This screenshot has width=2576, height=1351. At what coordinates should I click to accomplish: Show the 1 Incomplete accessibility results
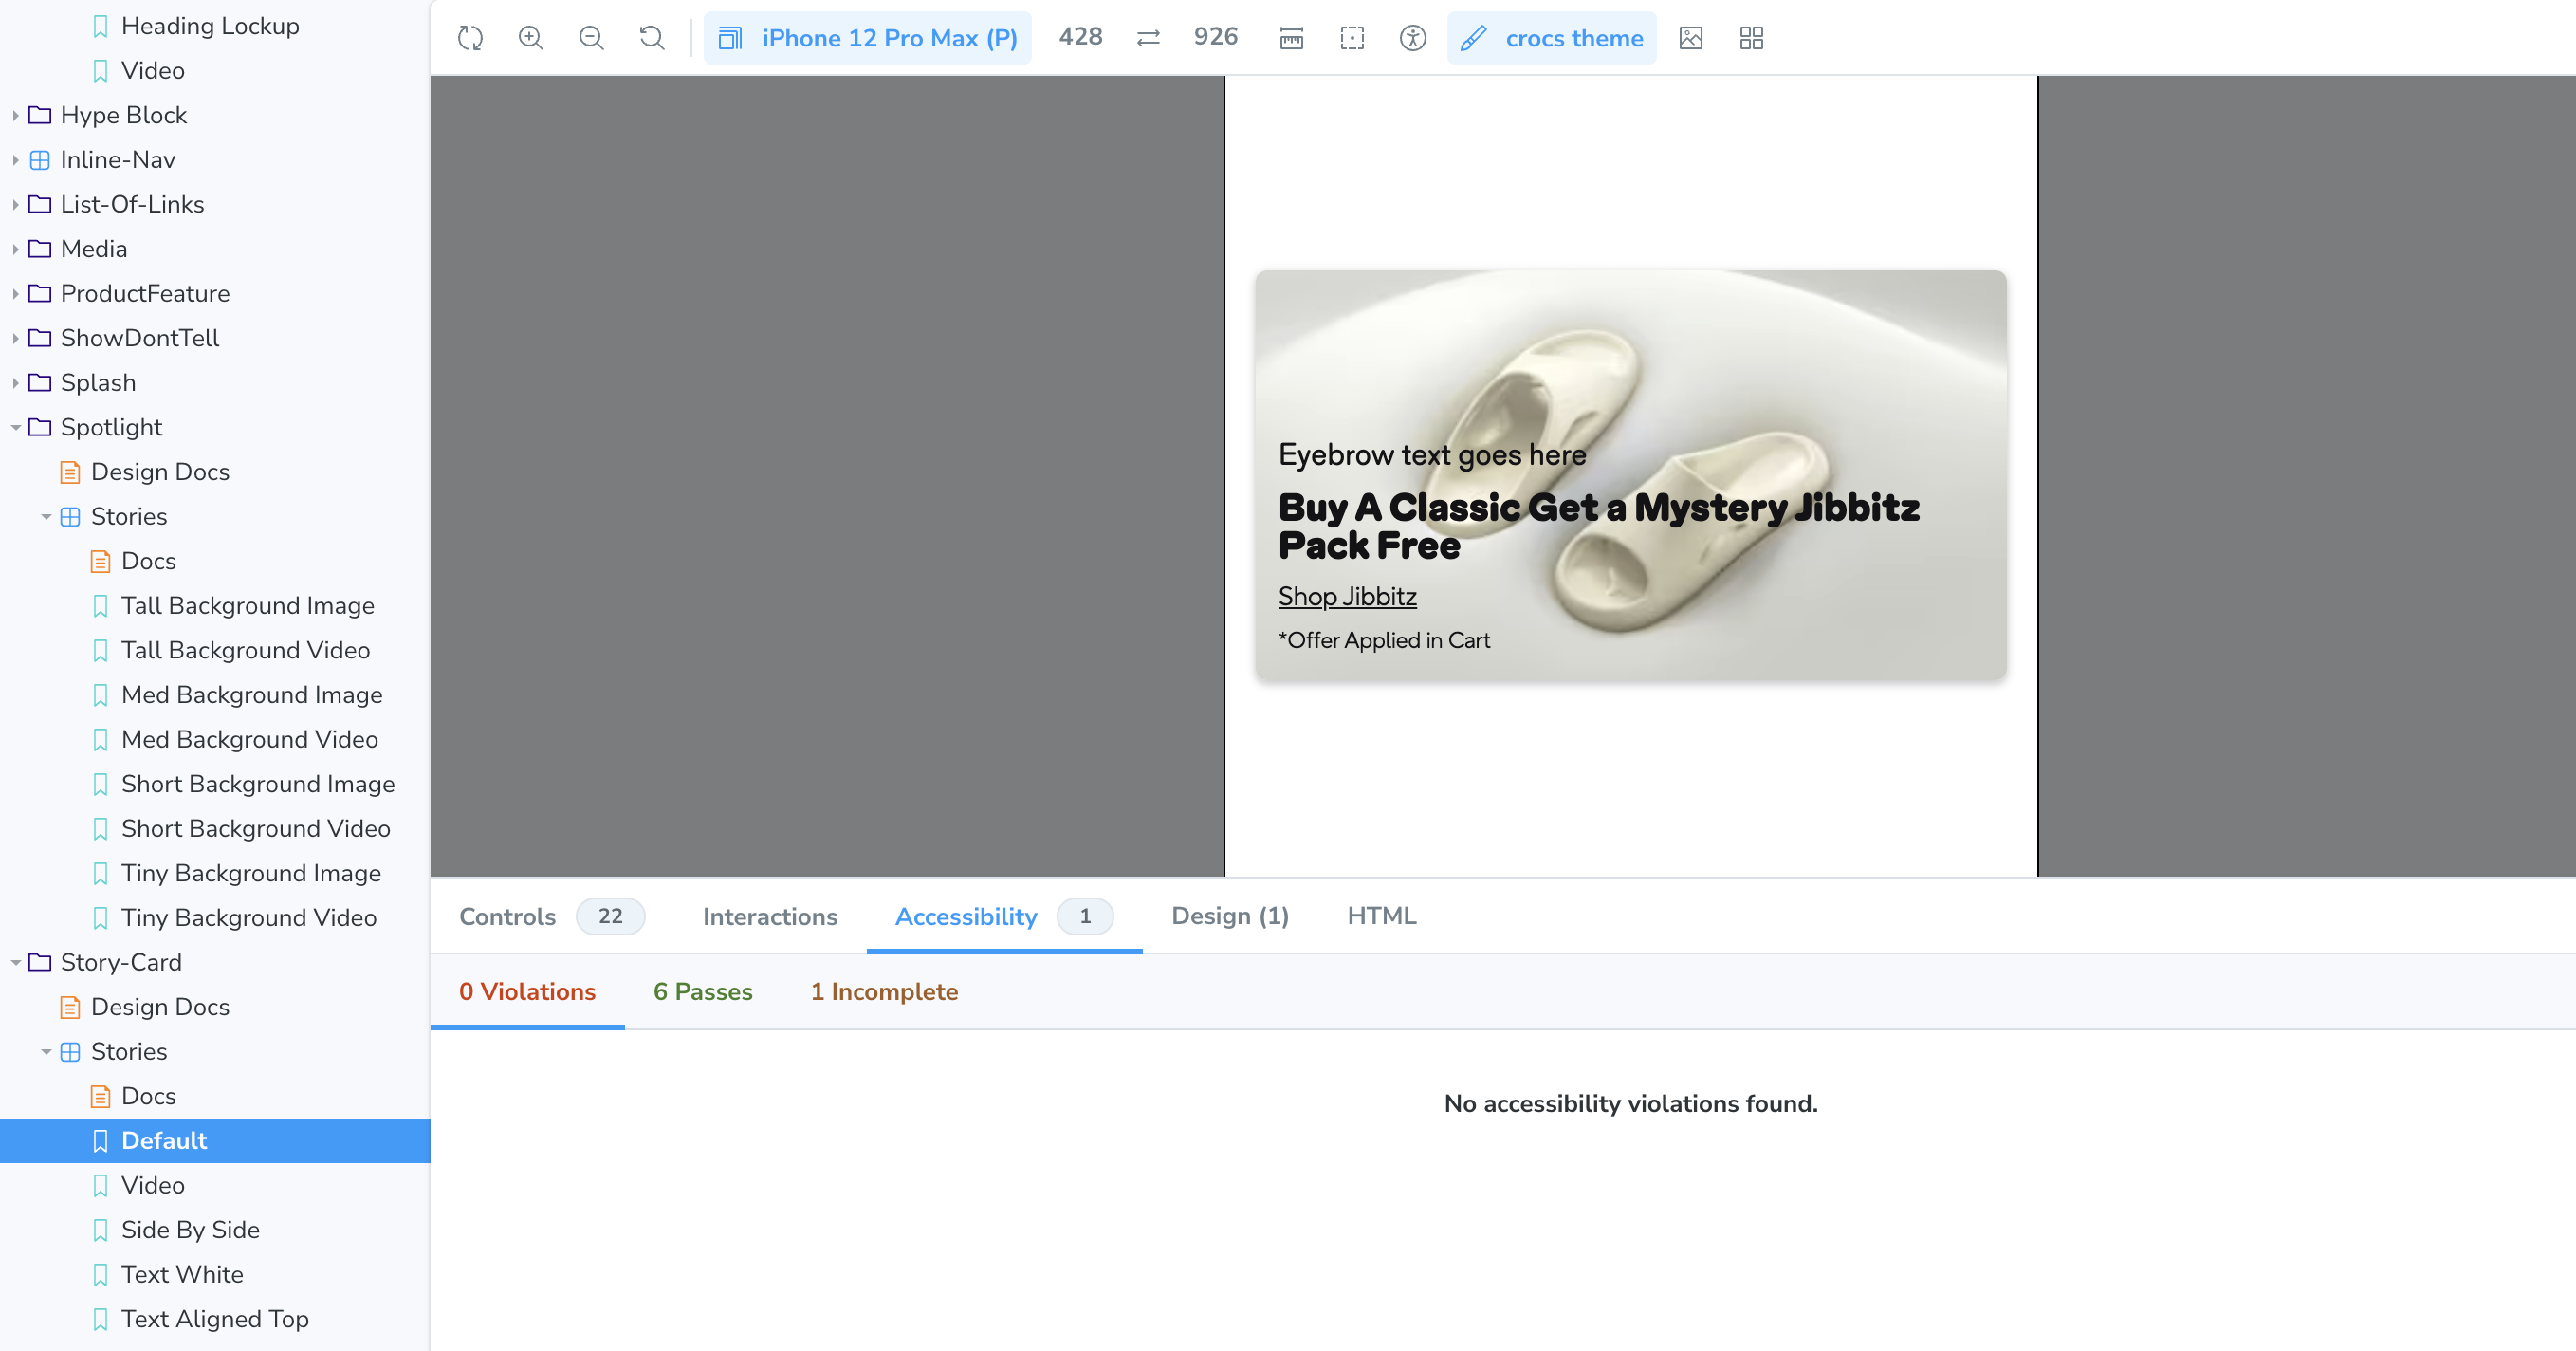coord(884,991)
